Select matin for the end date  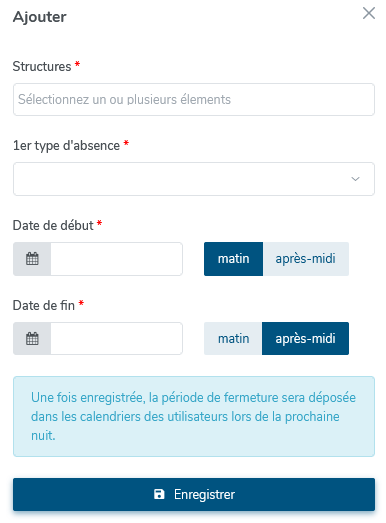233,339
